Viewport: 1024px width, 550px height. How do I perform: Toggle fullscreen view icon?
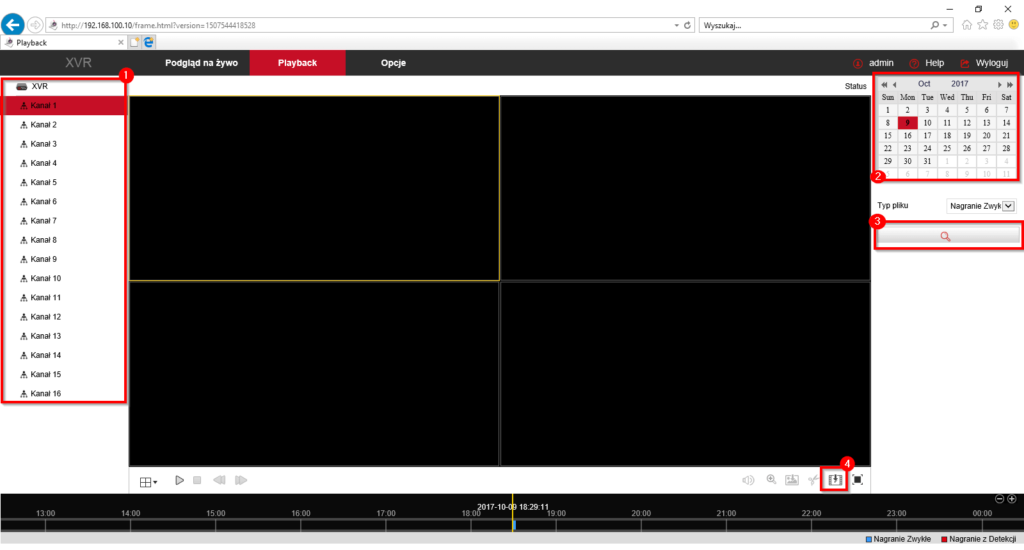tap(857, 480)
